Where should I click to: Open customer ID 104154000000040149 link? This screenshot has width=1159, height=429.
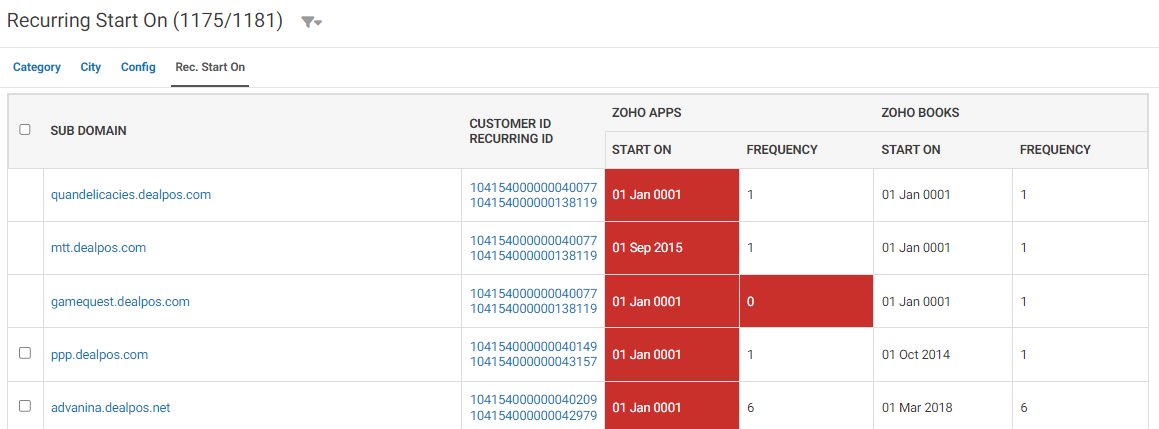[x=534, y=347]
